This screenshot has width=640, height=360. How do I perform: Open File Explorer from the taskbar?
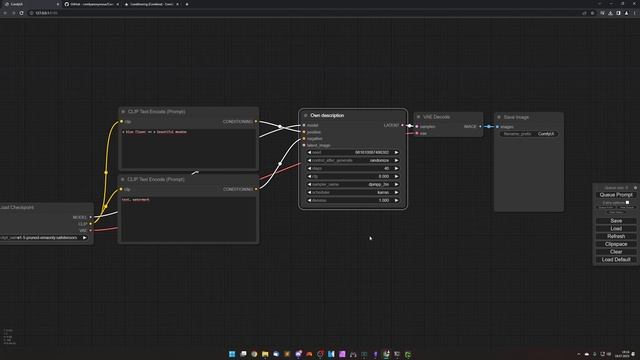pos(265,354)
